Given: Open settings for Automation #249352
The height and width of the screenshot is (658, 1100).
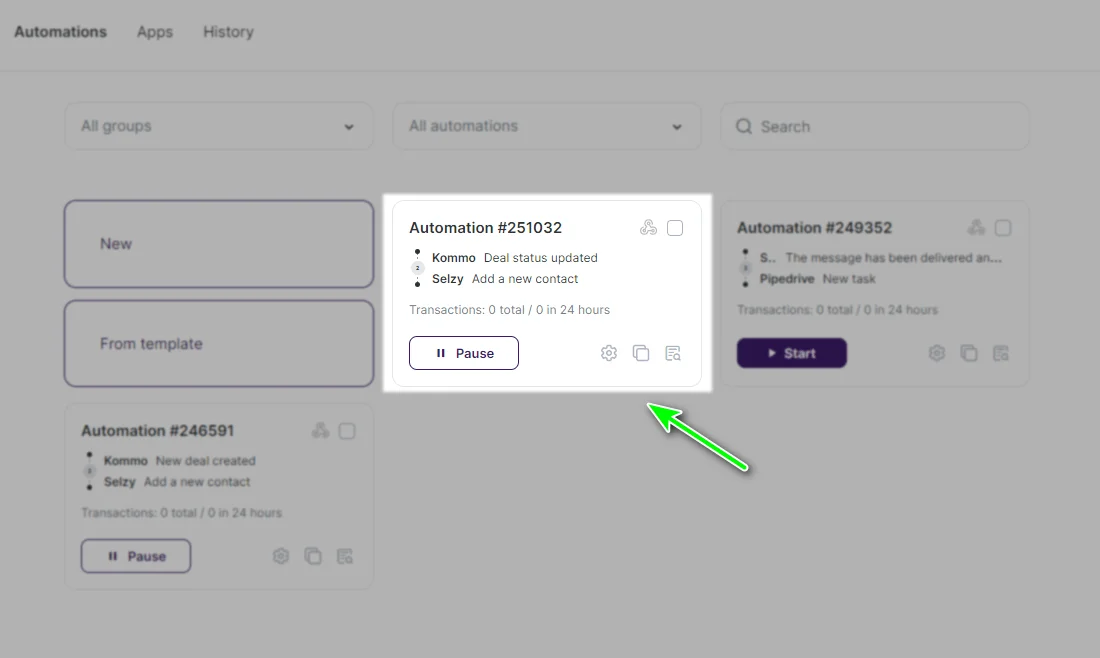Looking at the screenshot, I should [937, 353].
